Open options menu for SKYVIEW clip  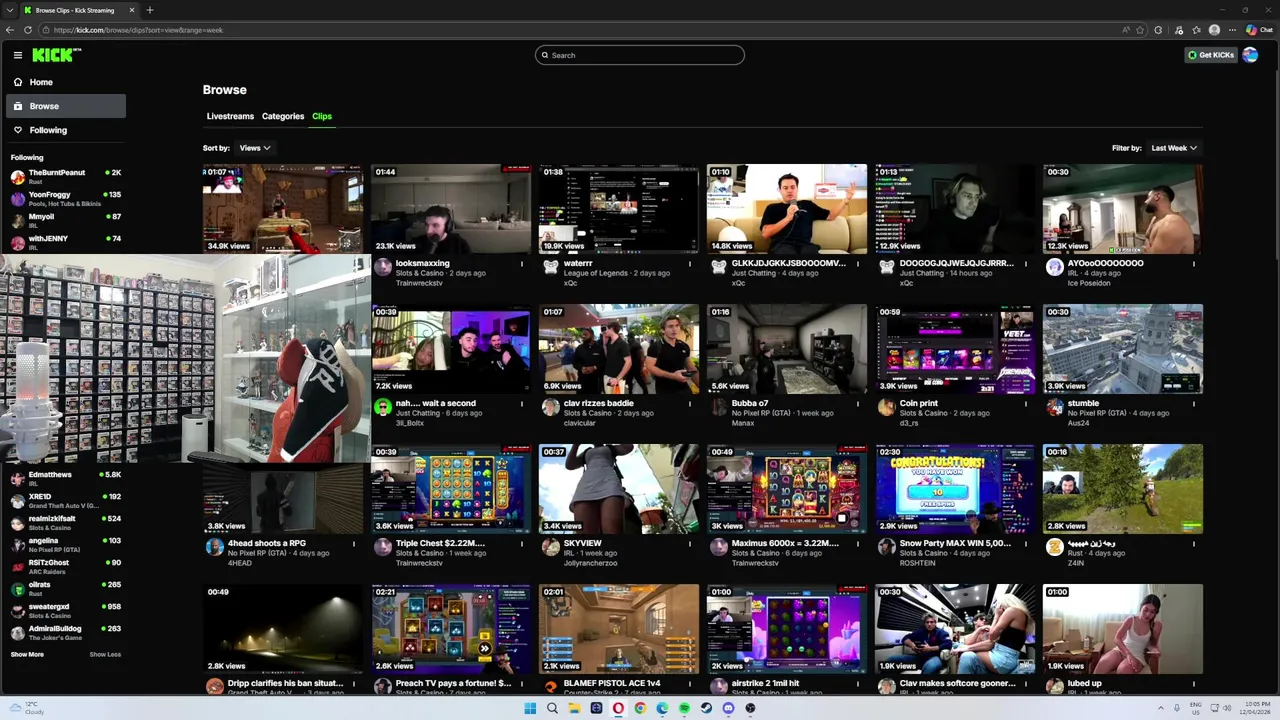click(690, 544)
